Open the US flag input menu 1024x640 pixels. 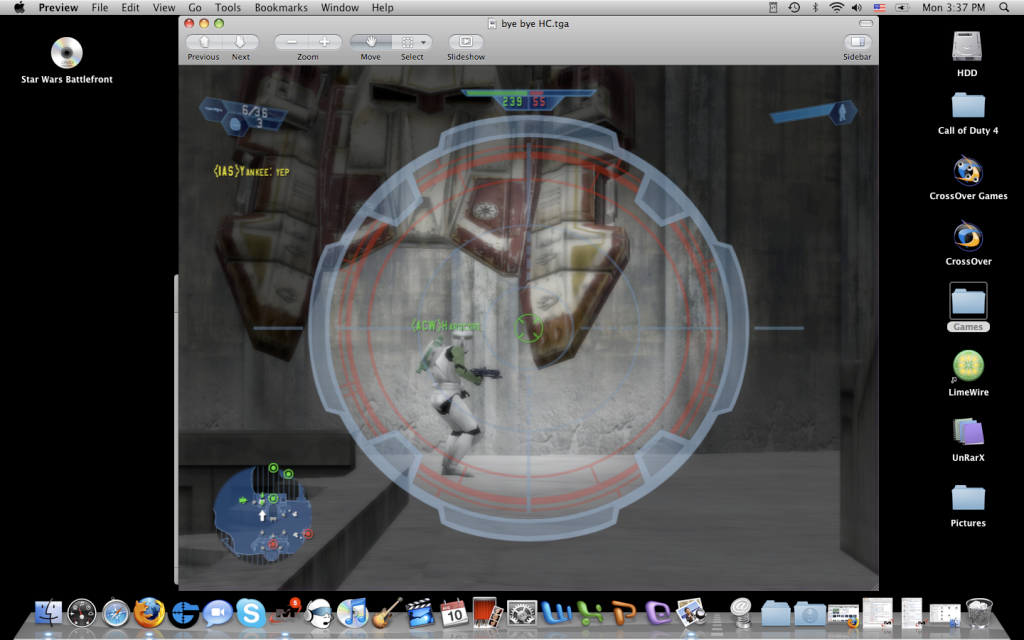click(880, 8)
